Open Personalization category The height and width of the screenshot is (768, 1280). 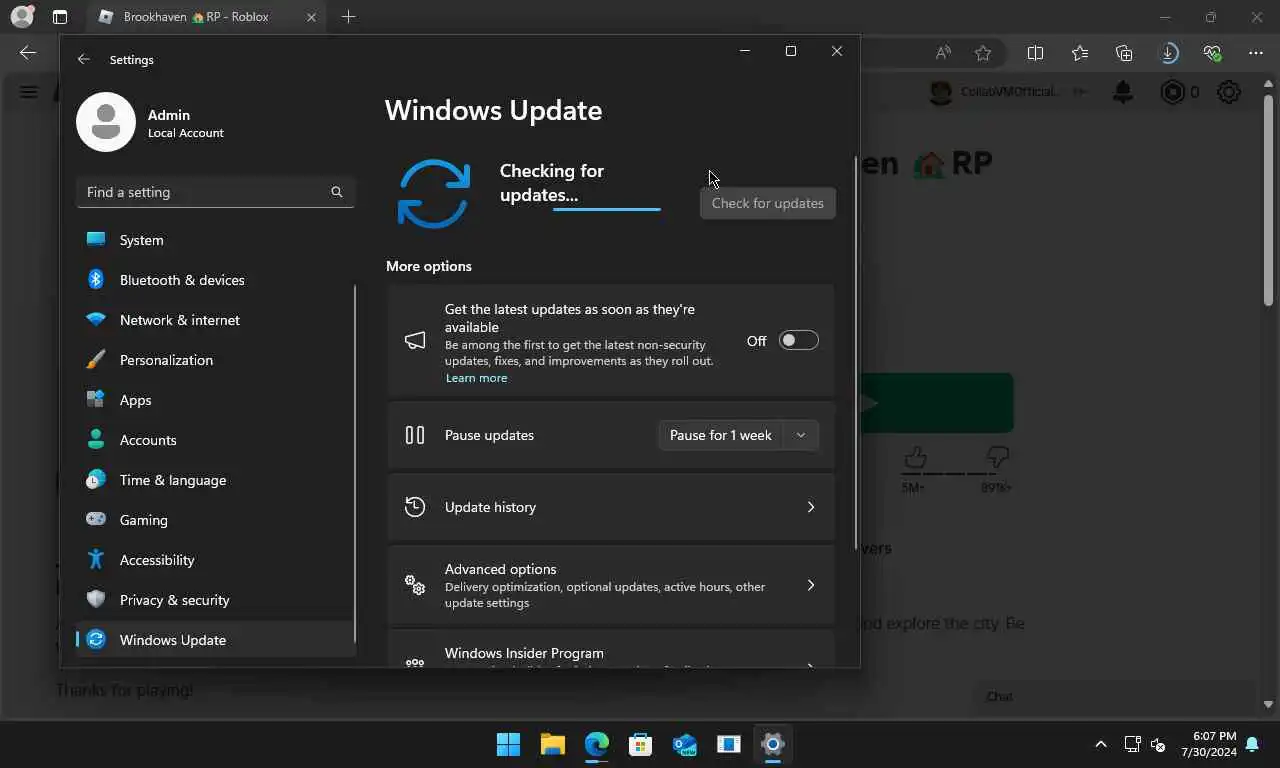pyautogui.click(x=215, y=360)
